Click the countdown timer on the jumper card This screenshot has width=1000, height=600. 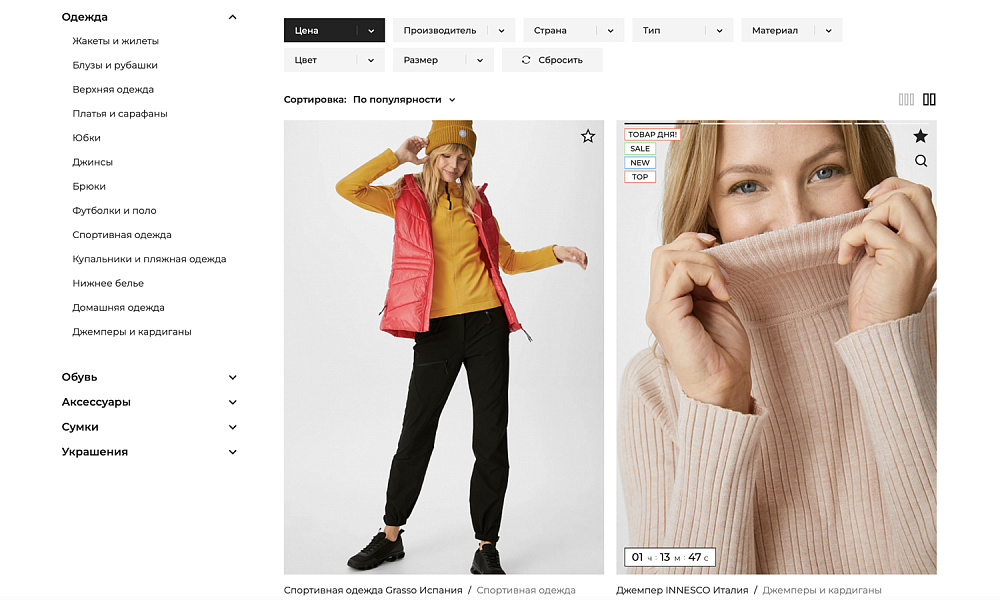[x=667, y=556]
